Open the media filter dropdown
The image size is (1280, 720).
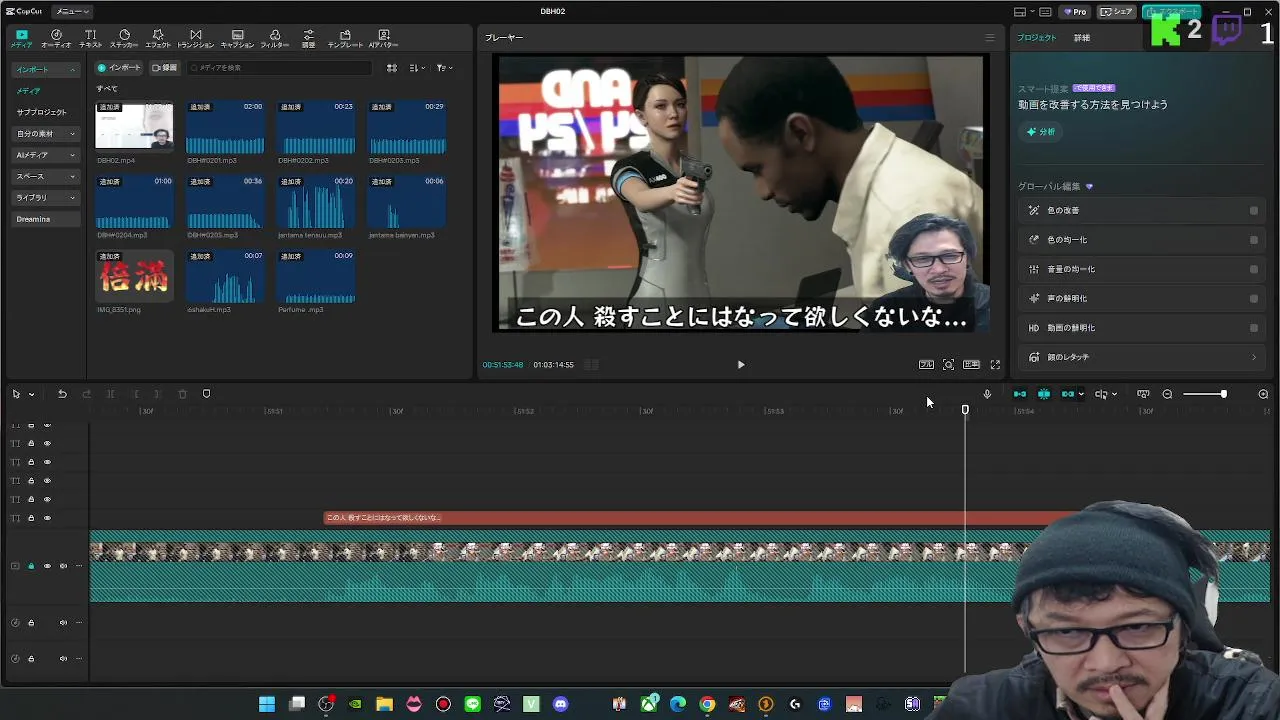(x=444, y=68)
